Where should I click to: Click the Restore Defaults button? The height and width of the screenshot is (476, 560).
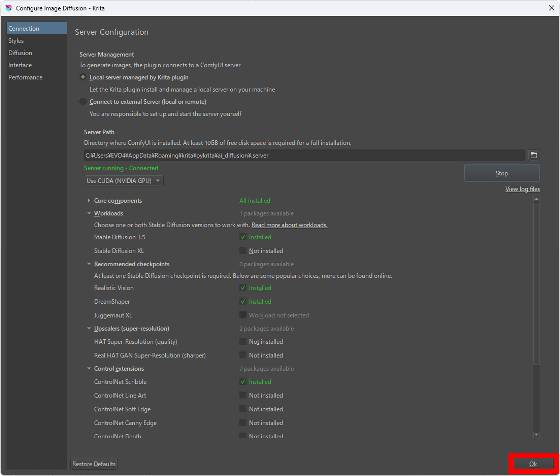coord(94,464)
